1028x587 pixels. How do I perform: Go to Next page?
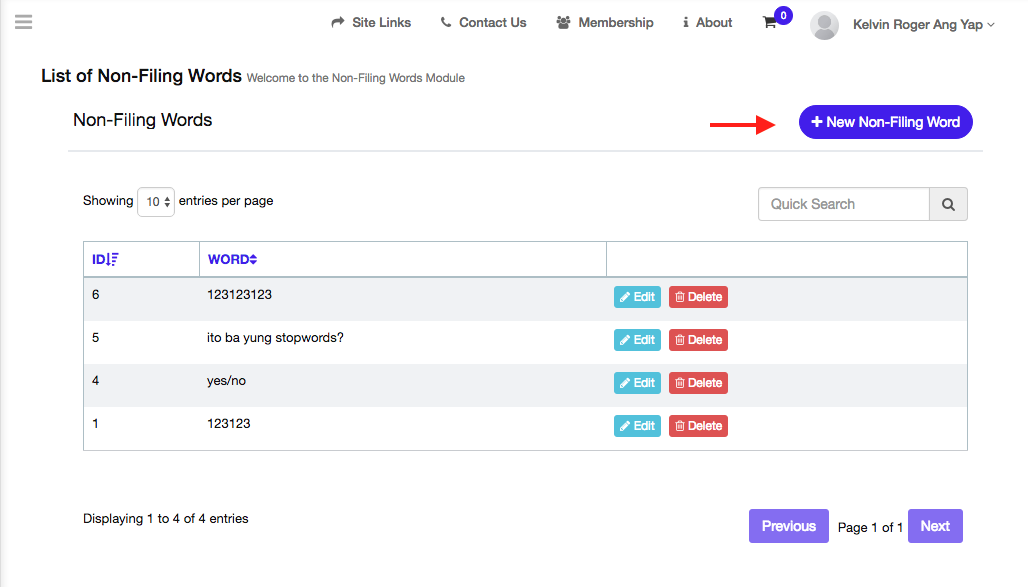point(935,526)
